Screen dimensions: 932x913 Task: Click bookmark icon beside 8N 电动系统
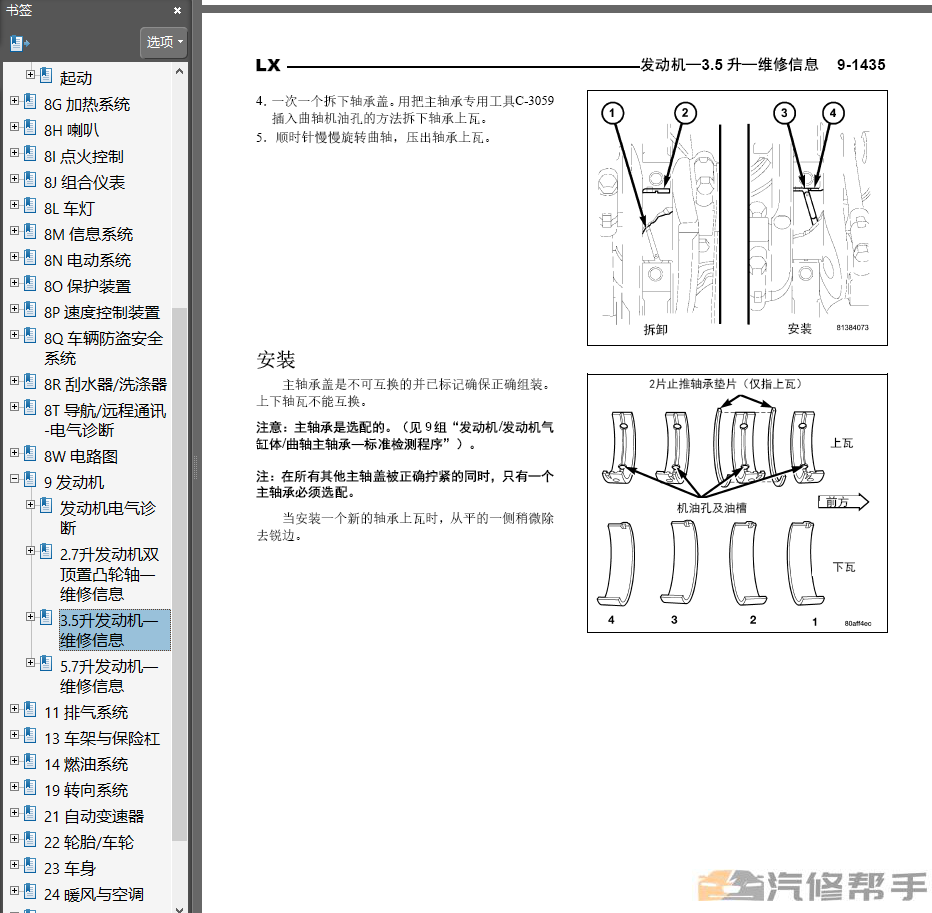tap(30, 257)
